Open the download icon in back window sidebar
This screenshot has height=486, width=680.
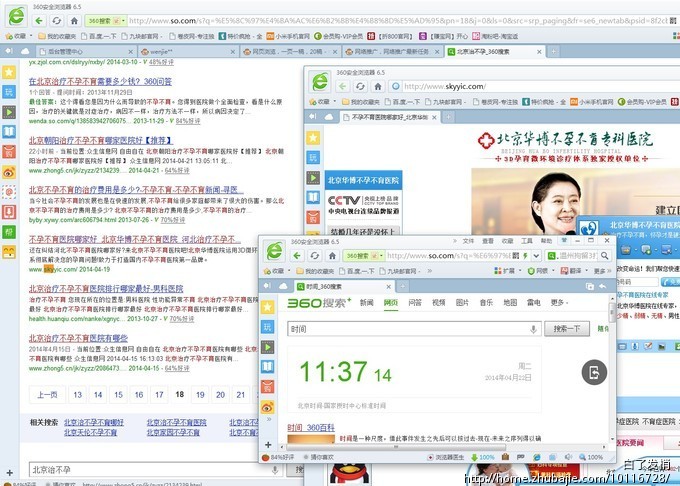pyautogui.click(x=9, y=212)
